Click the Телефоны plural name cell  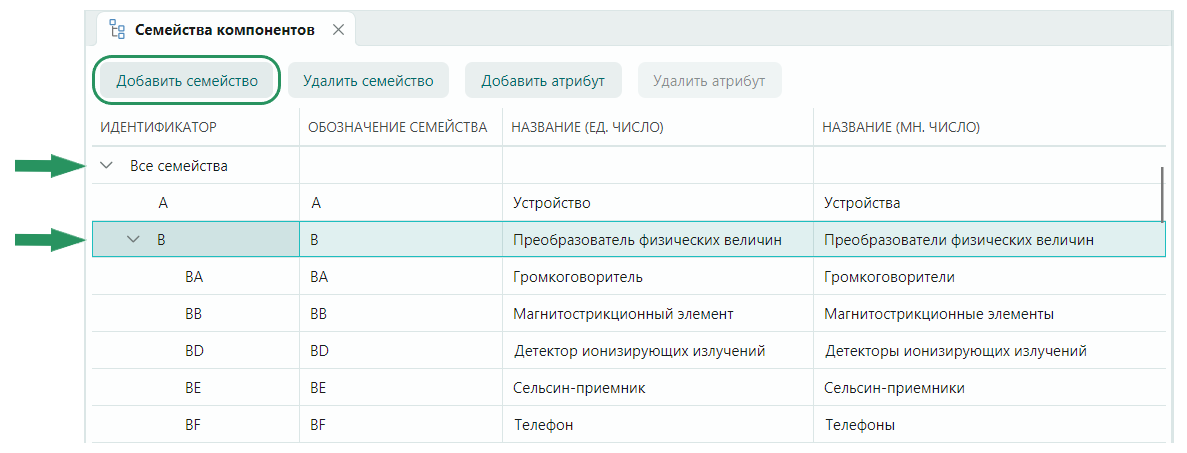pos(859,425)
